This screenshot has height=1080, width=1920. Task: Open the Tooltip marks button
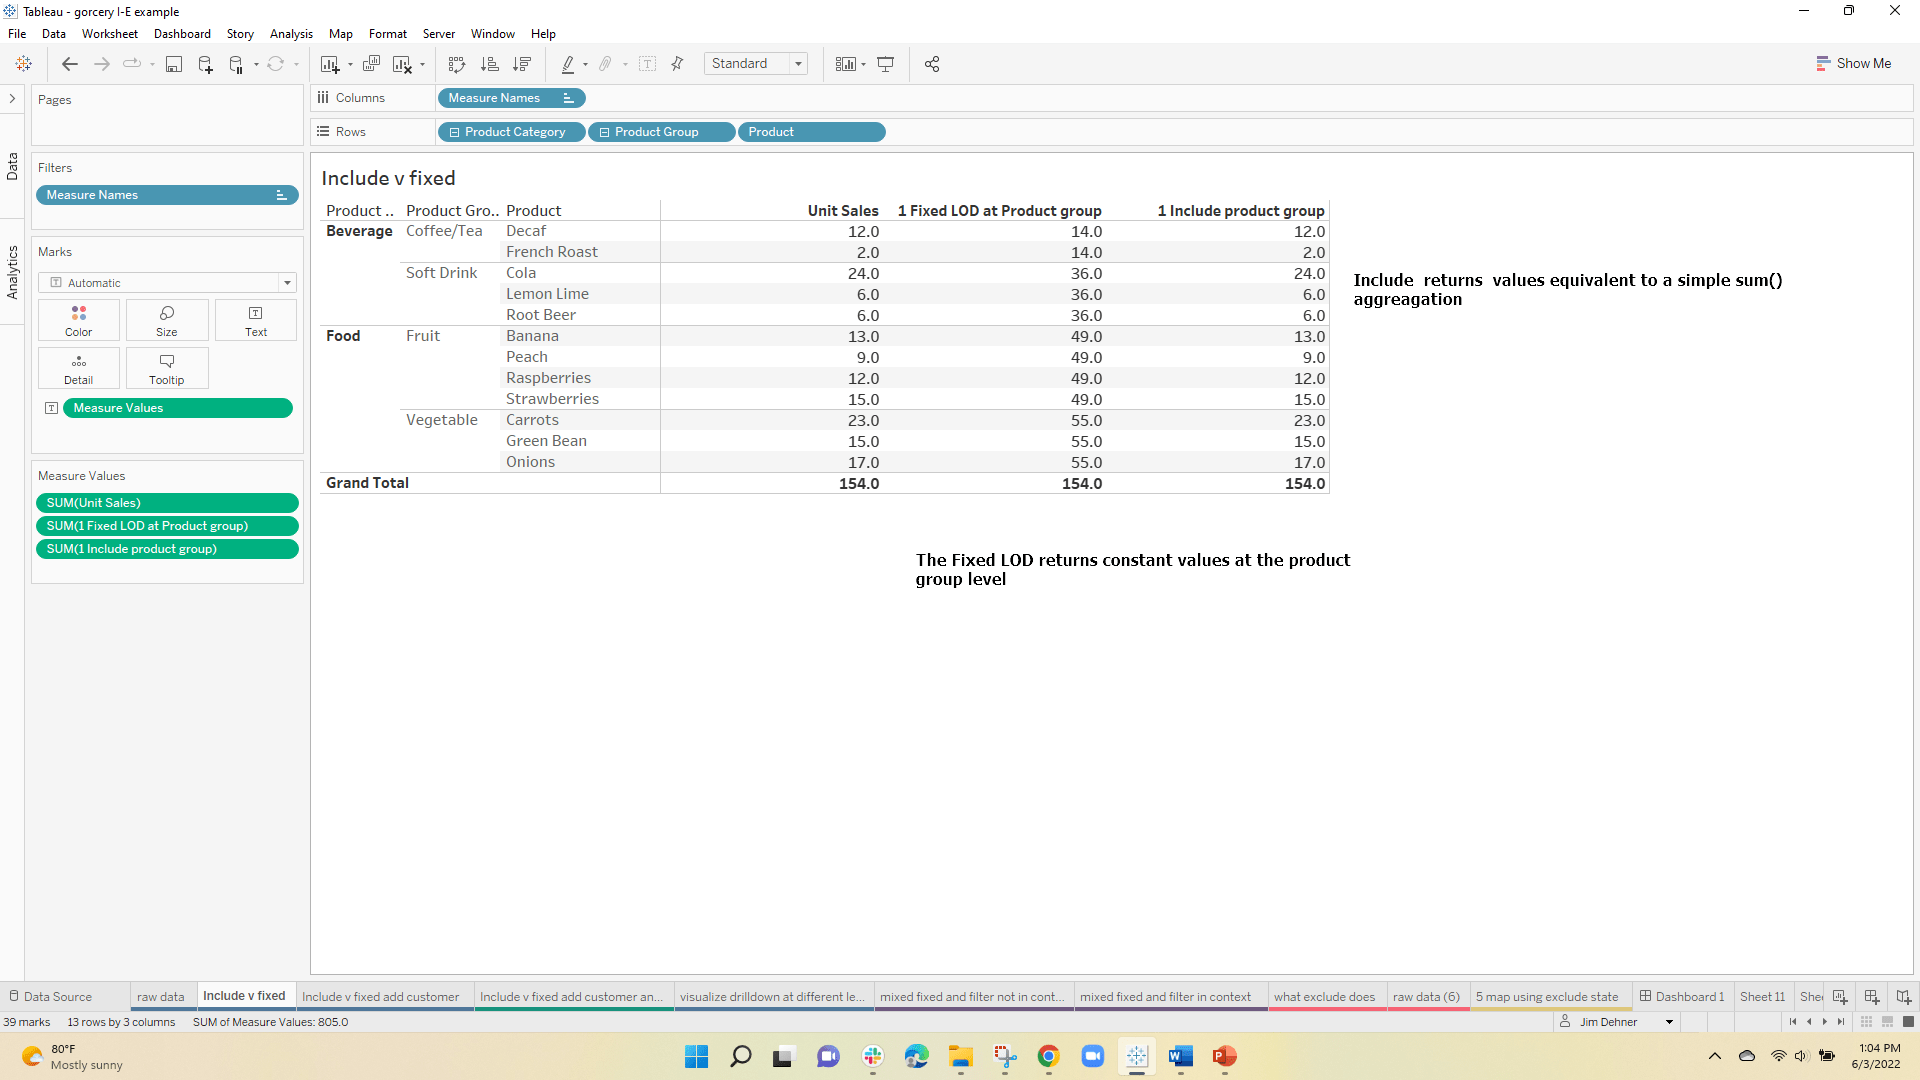pos(167,368)
